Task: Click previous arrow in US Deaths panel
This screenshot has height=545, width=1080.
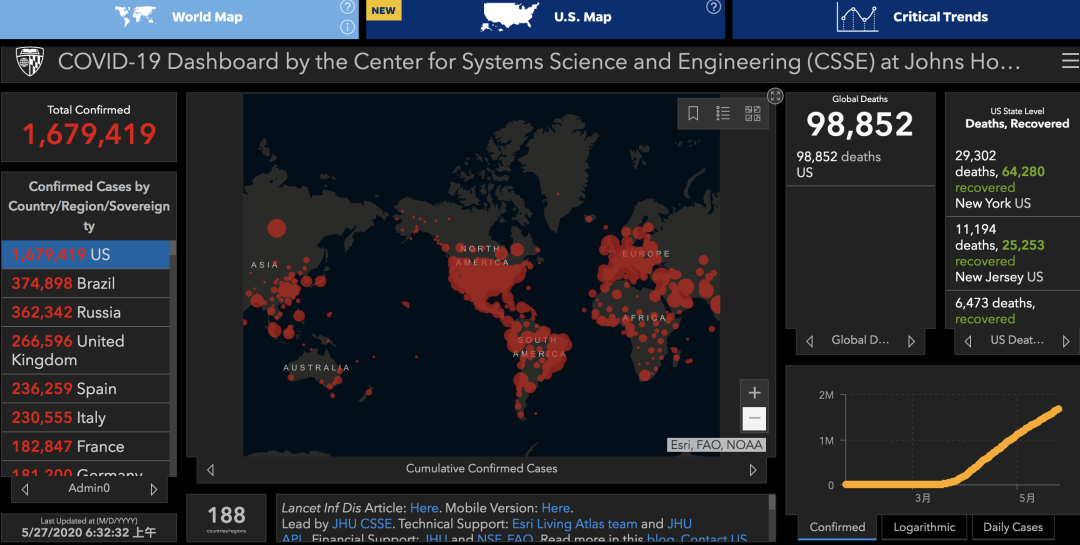Action: pos(968,341)
